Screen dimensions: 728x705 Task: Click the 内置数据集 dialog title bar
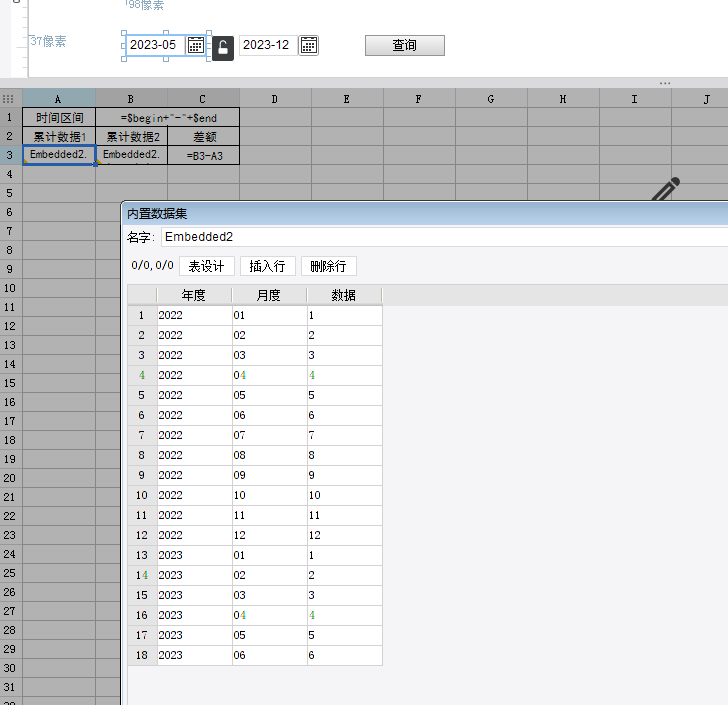[425, 214]
